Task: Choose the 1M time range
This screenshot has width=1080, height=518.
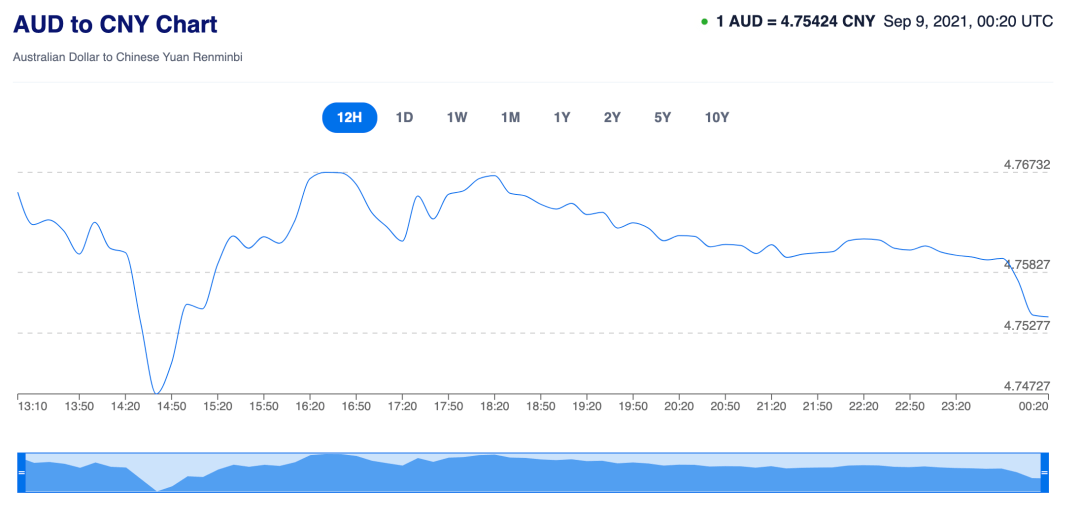Action: tap(510, 117)
